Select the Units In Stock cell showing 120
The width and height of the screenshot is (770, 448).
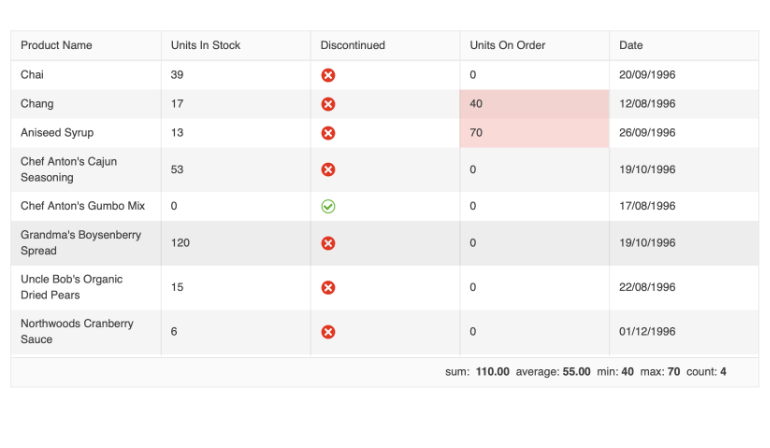coord(235,243)
